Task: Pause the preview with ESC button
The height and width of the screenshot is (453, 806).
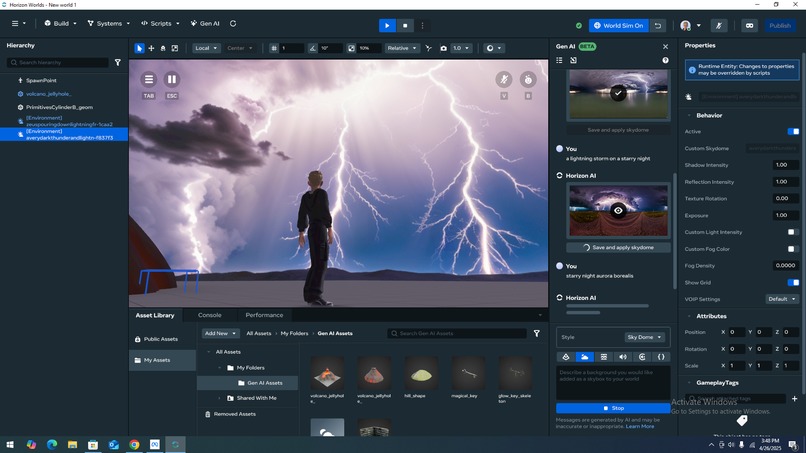Action: click(x=172, y=79)
